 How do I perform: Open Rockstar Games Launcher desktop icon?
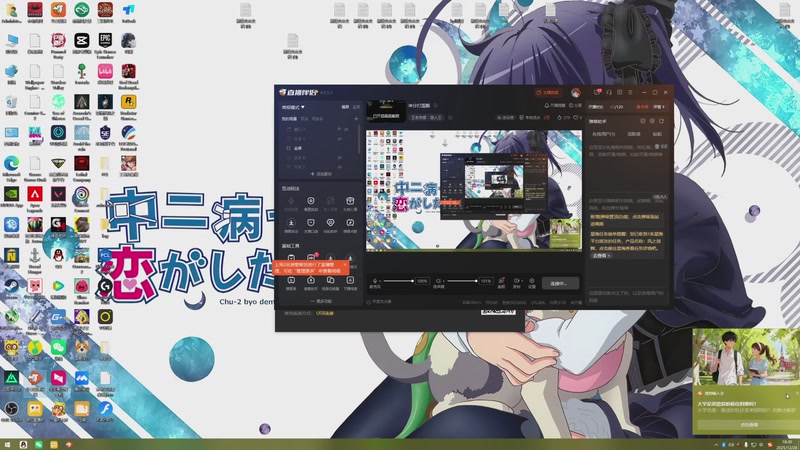coord(129,106)
